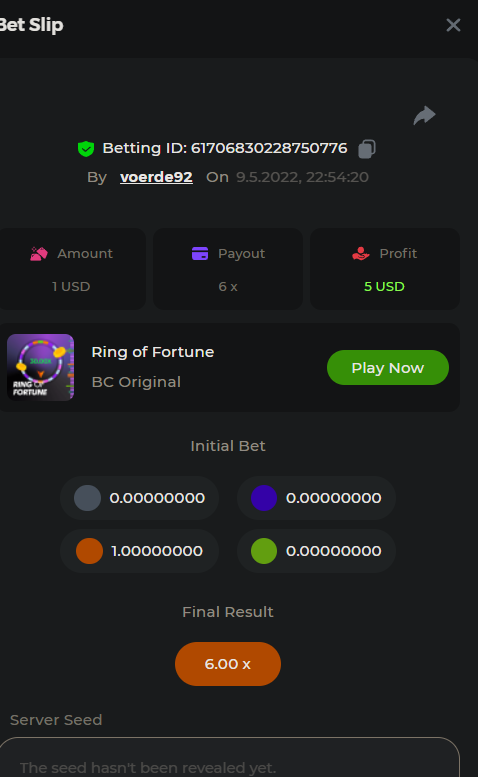Click the red Profit hand icon
478x777 pixels.
point(361,254)
